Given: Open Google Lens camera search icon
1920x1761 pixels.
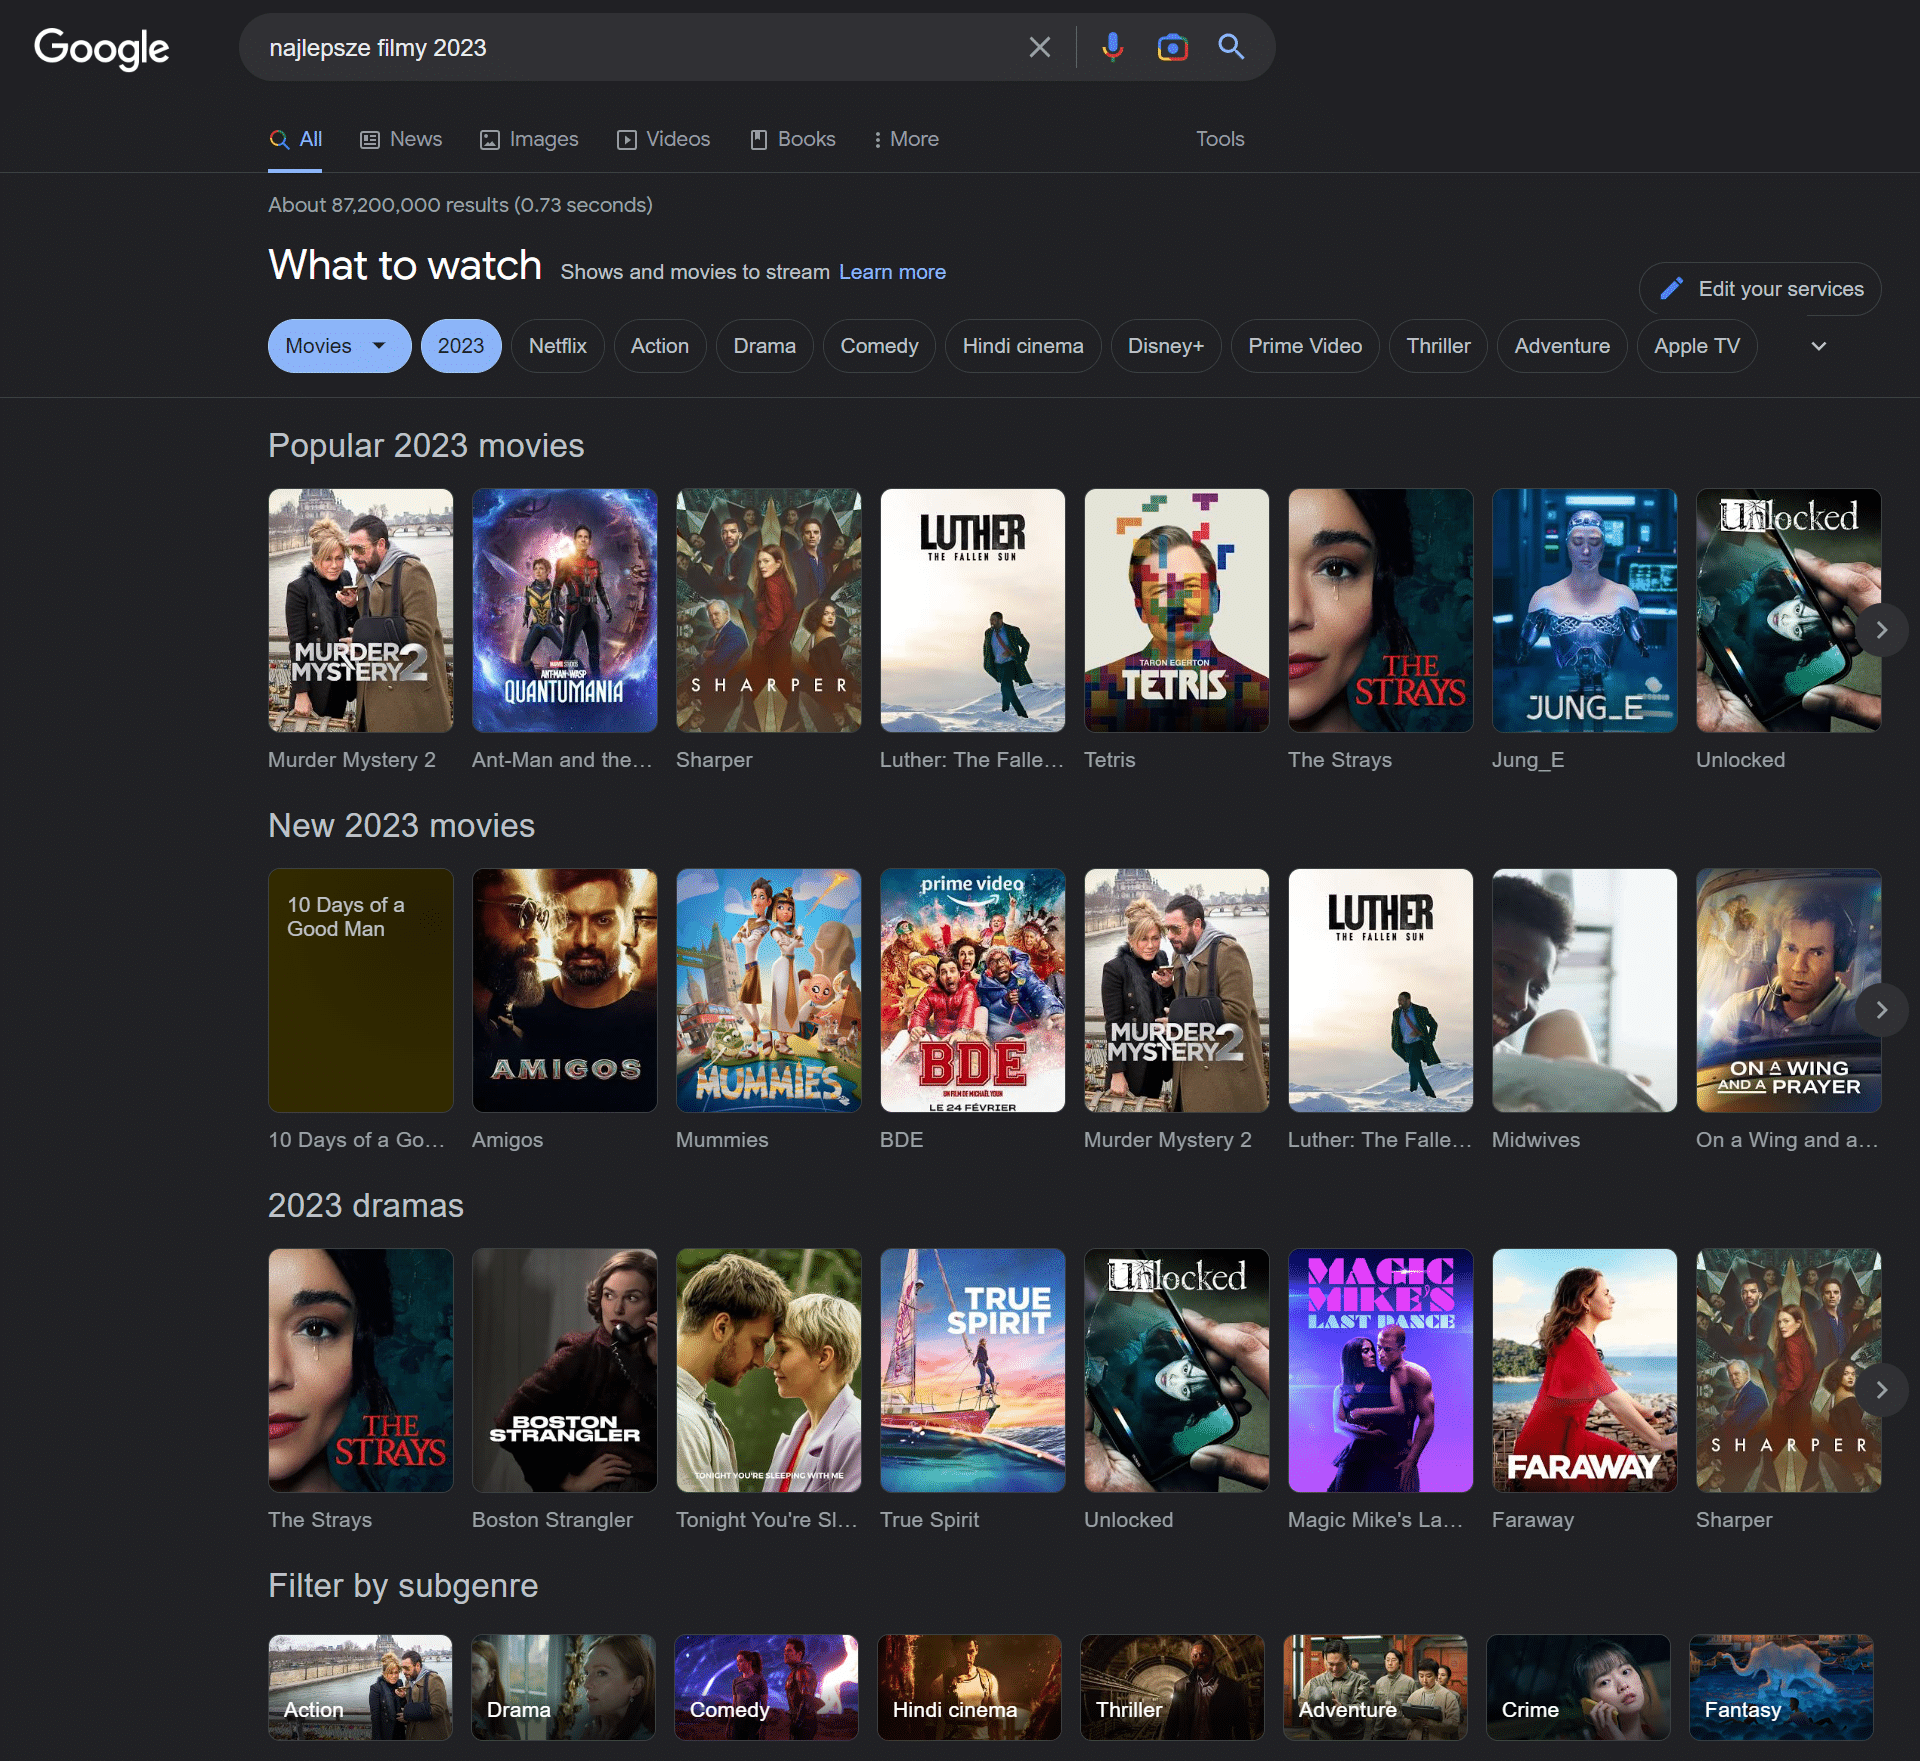Looking at the screenshot, I should [1172, 47].
